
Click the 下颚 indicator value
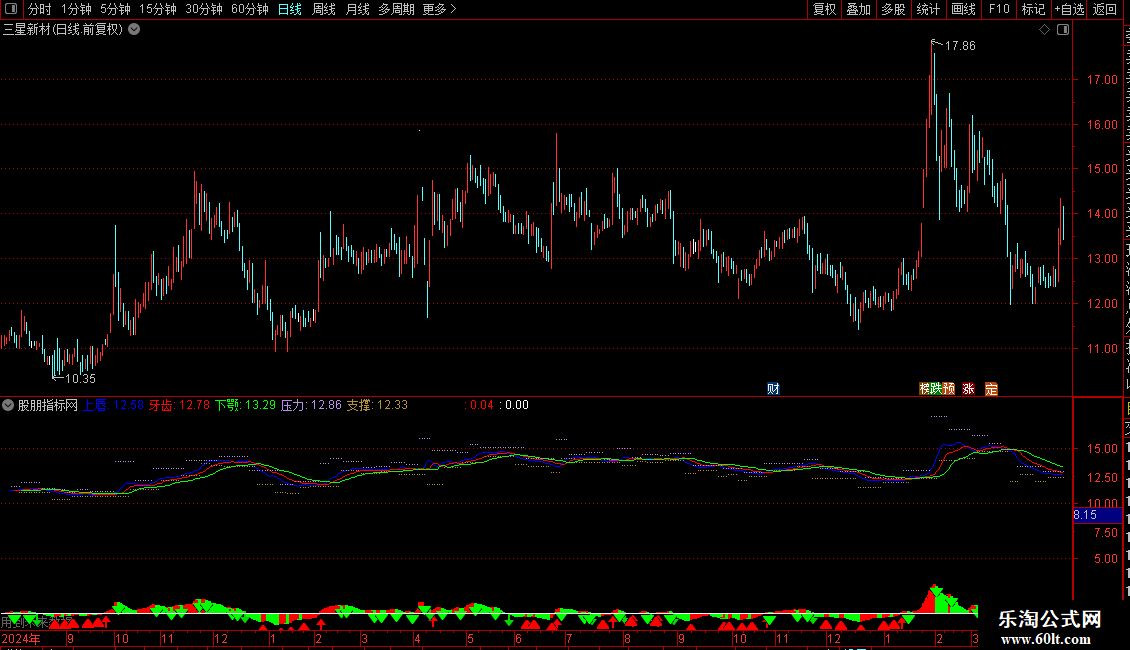(245, 406)
